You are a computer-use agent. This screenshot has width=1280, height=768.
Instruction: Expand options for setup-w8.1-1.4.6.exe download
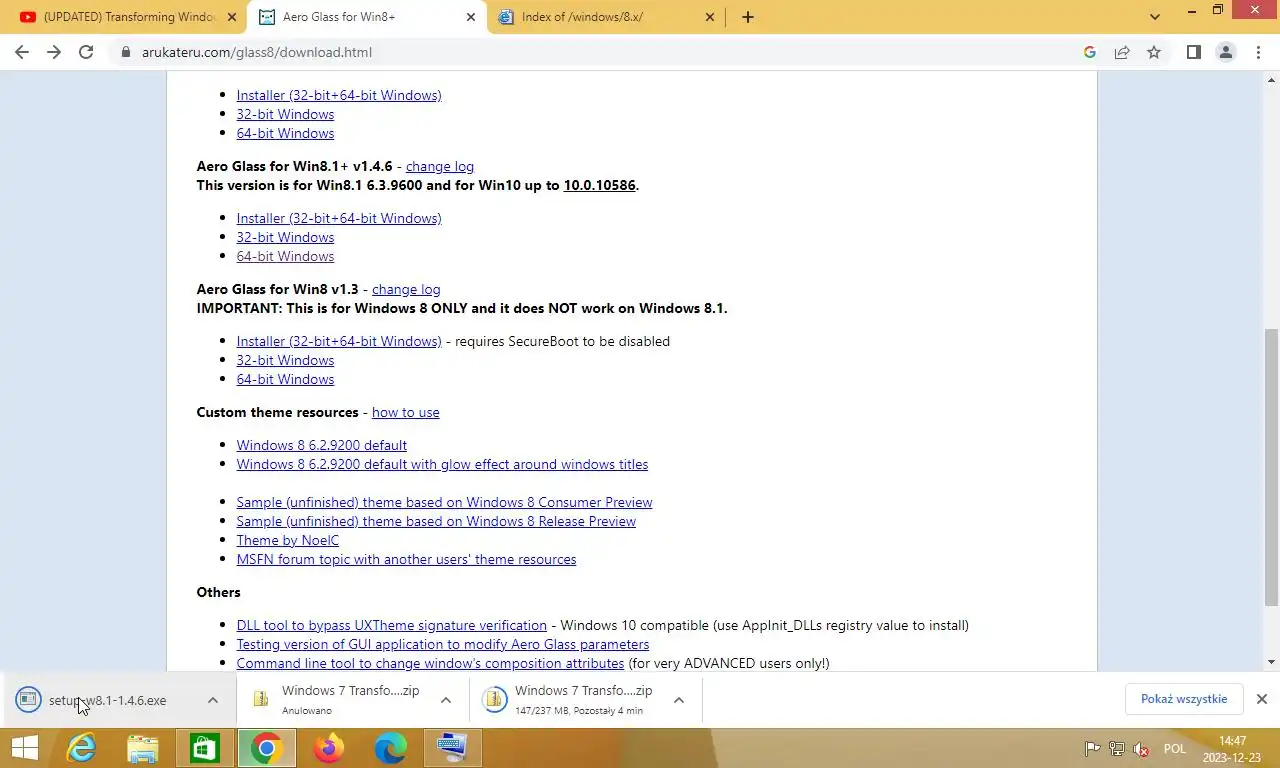(x=213, y=700)
